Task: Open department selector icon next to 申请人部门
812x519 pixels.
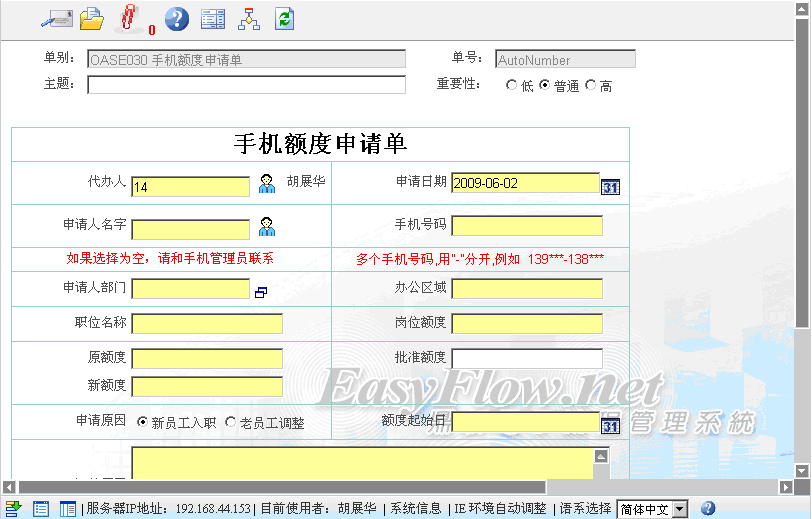Action: [261, 292]
